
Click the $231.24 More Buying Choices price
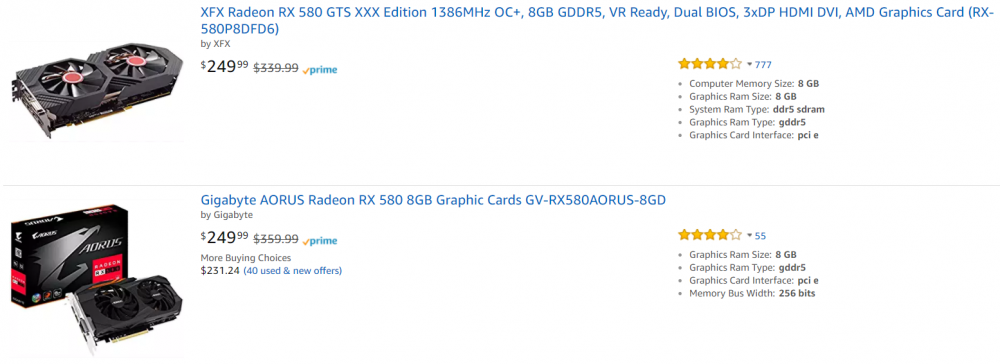coord(220,270)
